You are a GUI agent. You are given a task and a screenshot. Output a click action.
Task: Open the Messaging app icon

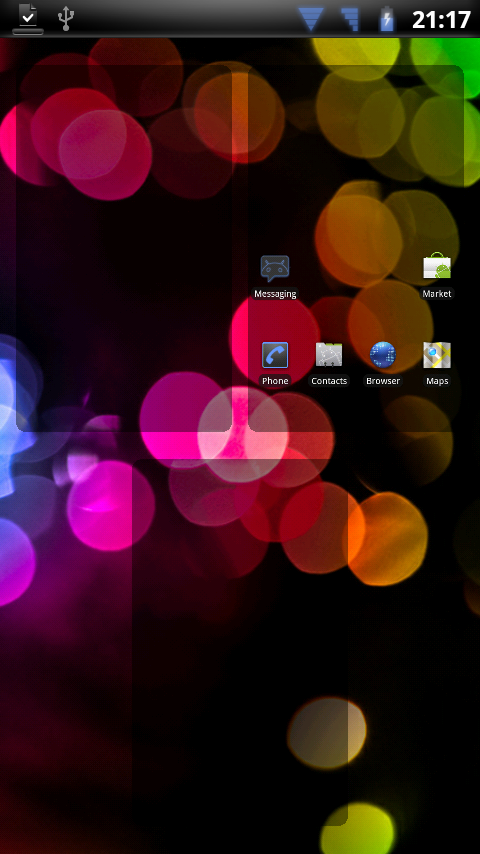click(275, 269)
